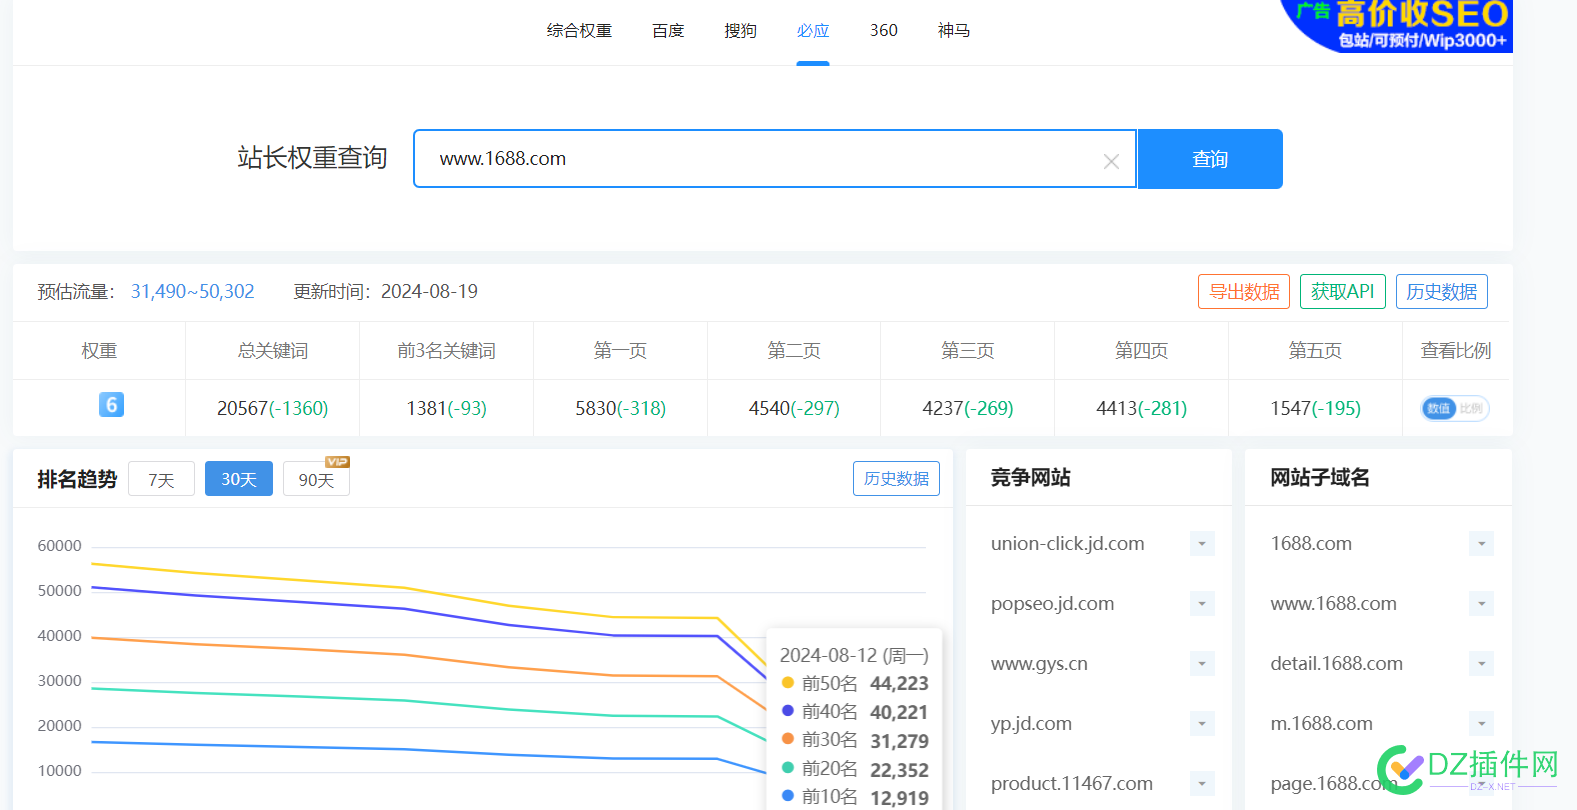Expand the popseo.jd.com dropdown arrow

tap(1202, 604)
